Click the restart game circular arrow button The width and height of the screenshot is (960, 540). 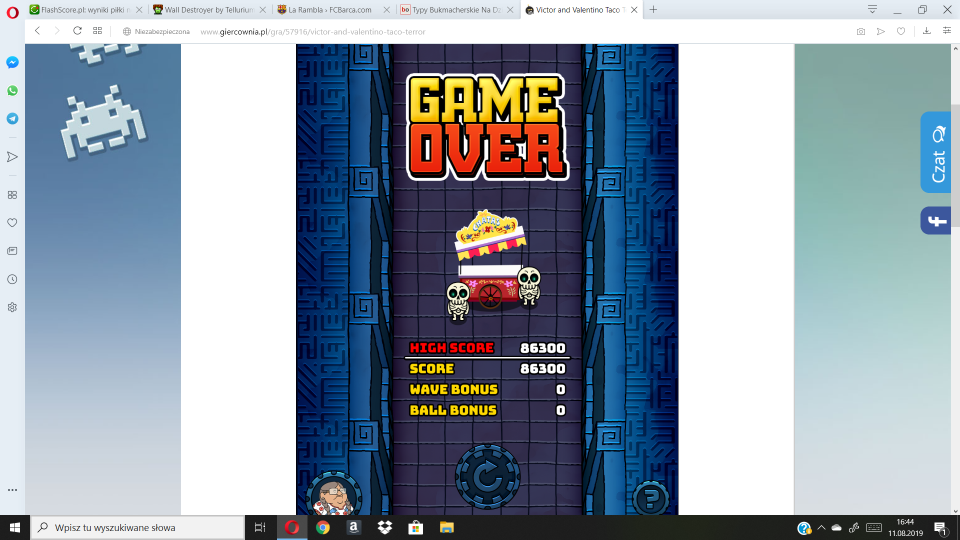[x=487, y=477]
